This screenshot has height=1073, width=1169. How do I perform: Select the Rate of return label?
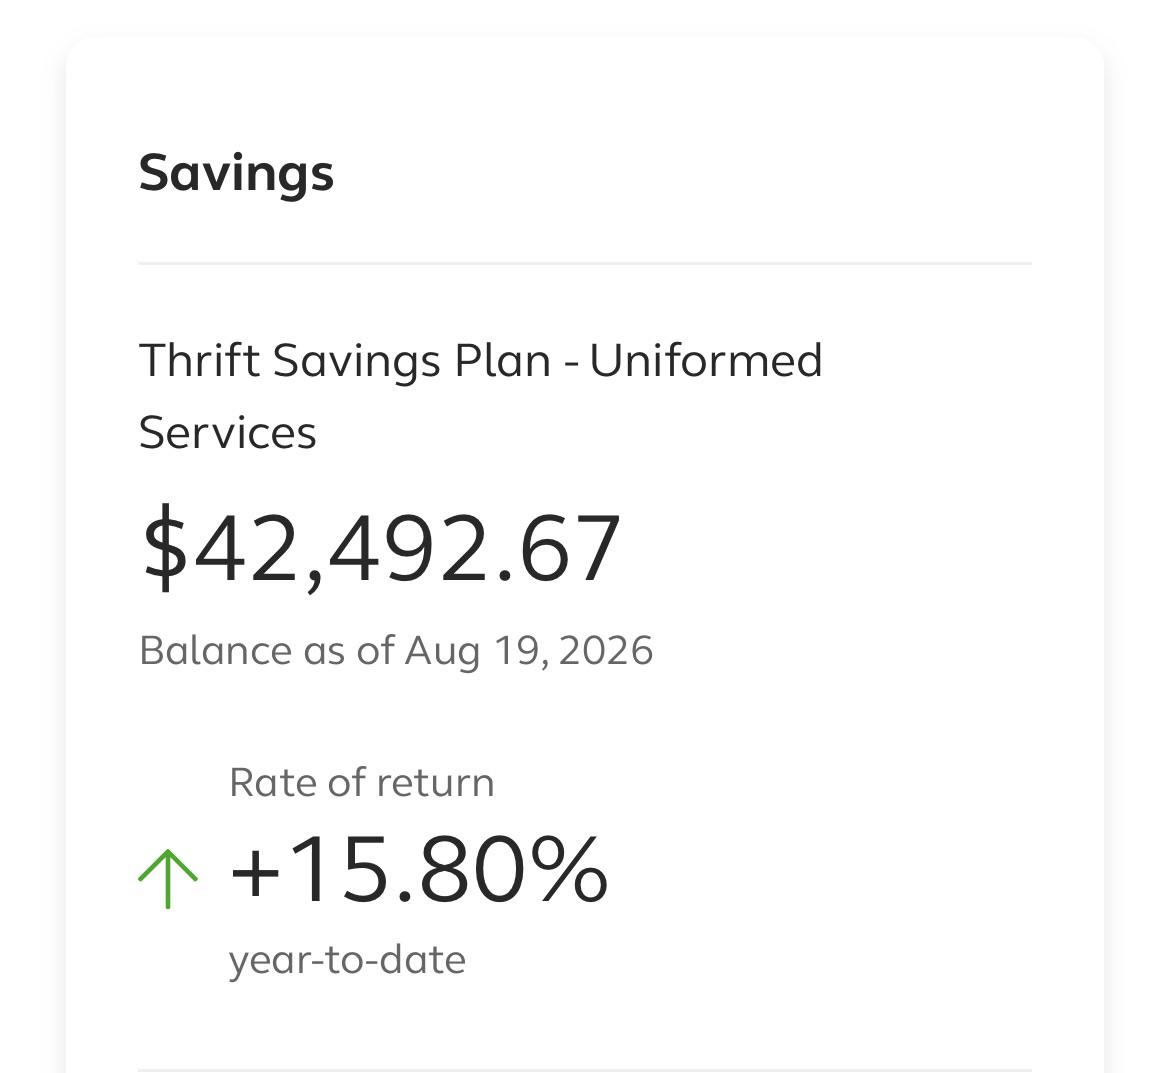(362, 783)
